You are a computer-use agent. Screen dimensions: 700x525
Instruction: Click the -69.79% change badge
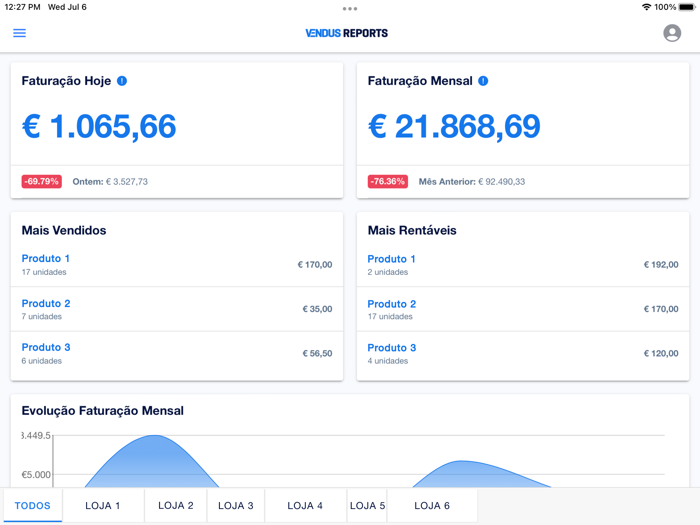[x=42, y=181]
